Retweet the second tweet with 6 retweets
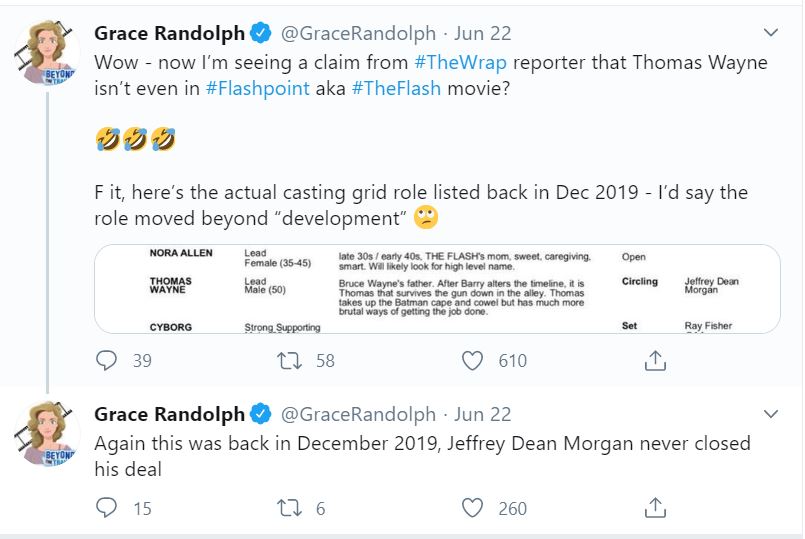The height and width of the screenshot is (539, 805). 289,508
